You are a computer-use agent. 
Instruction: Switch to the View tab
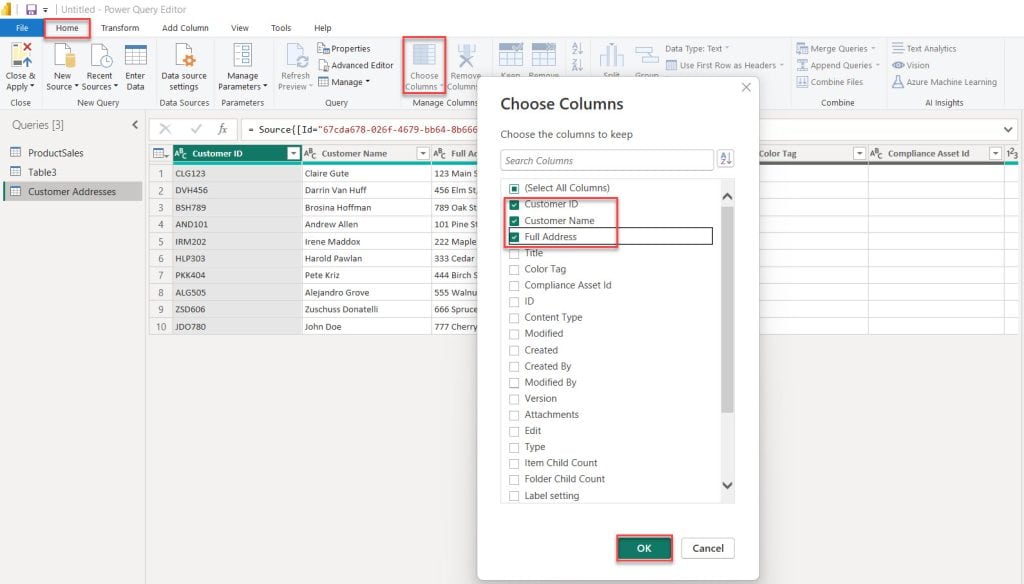(x=240, y=28)
